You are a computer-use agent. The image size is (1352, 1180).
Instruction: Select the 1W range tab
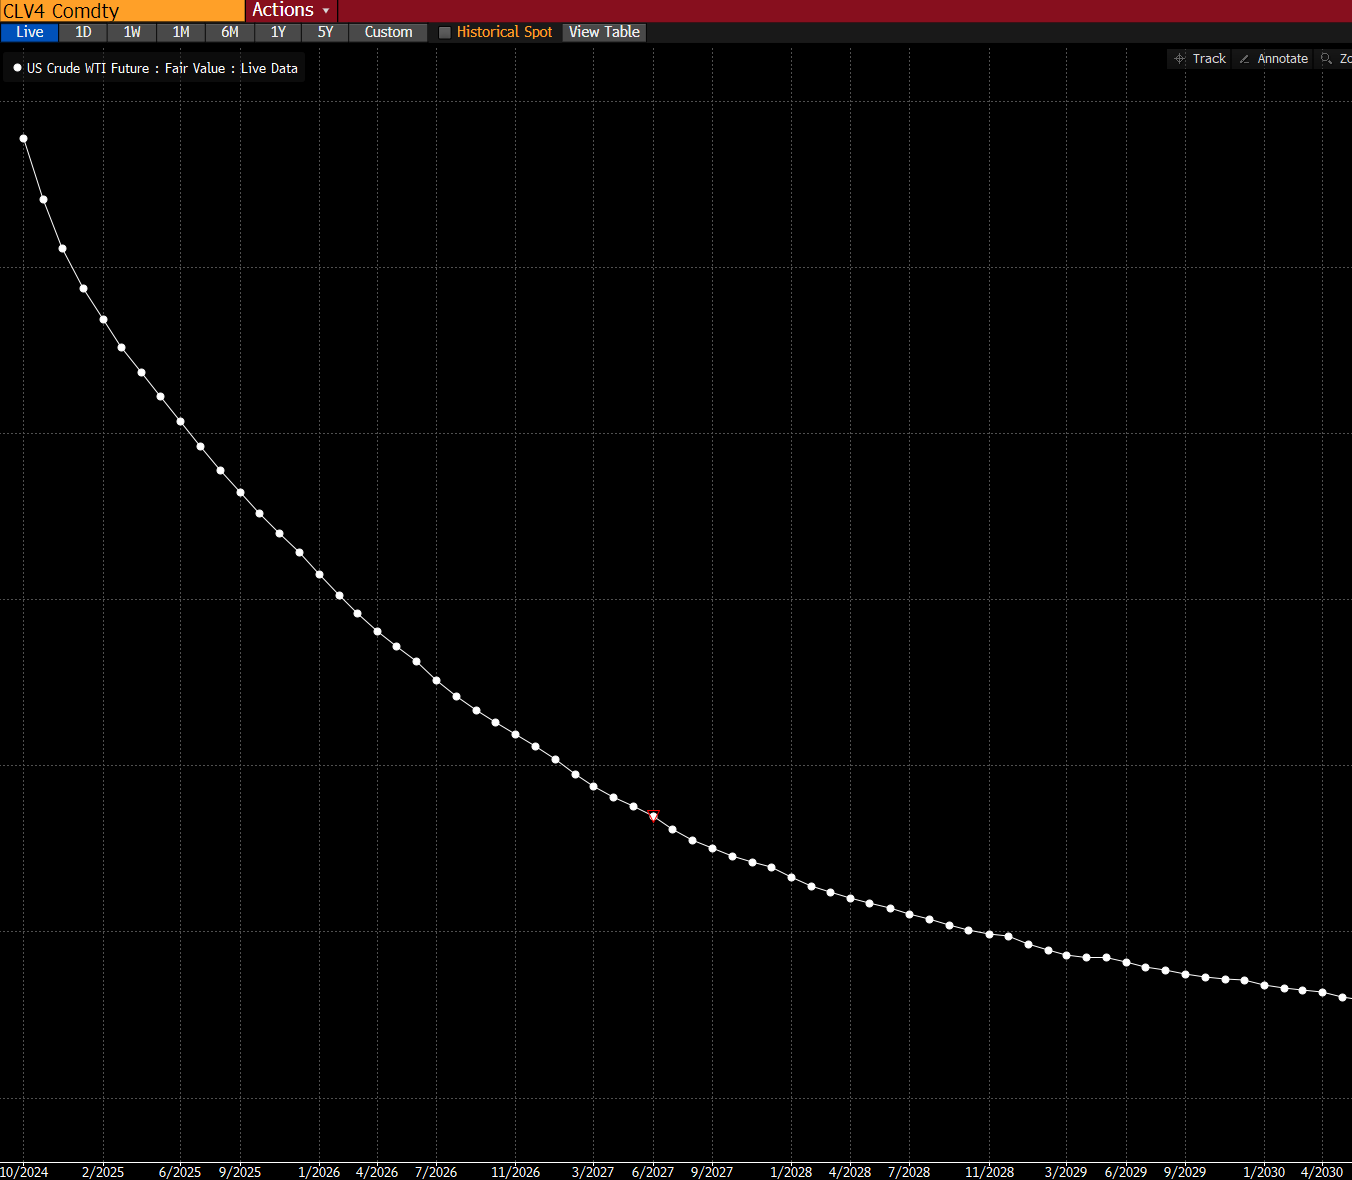tap(132, 32)
